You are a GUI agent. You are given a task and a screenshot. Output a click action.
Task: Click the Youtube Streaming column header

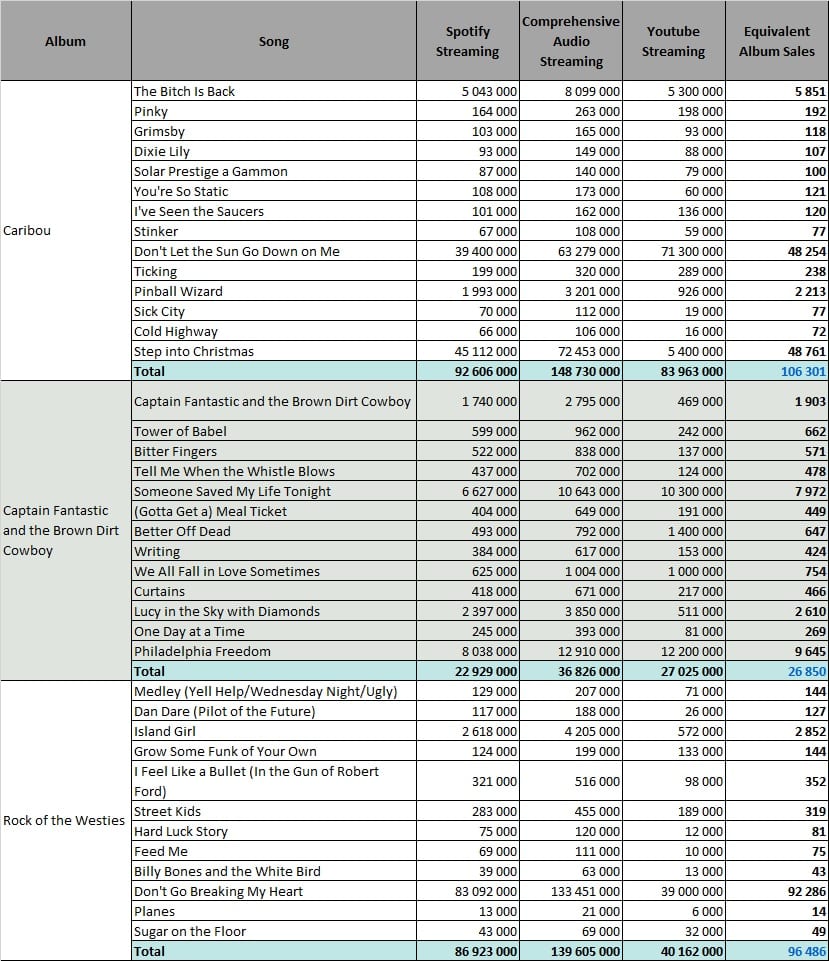[673, 41]
